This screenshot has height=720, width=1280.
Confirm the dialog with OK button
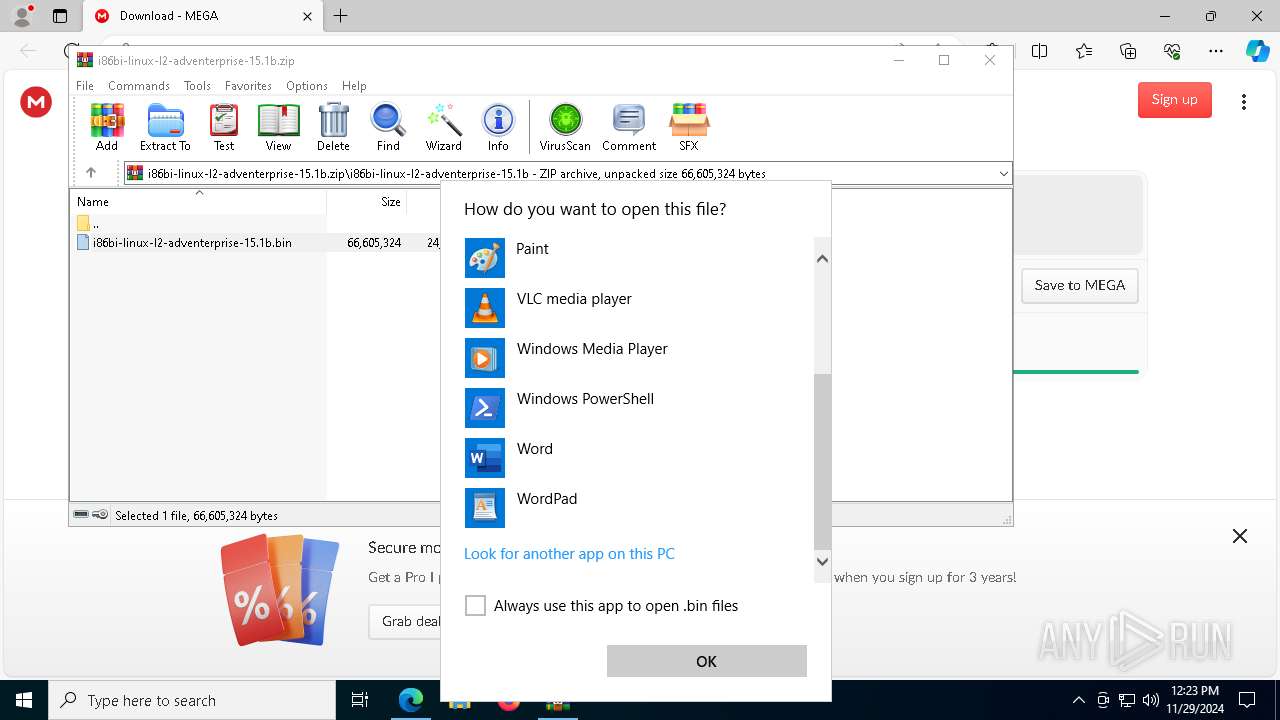(707, 661)
